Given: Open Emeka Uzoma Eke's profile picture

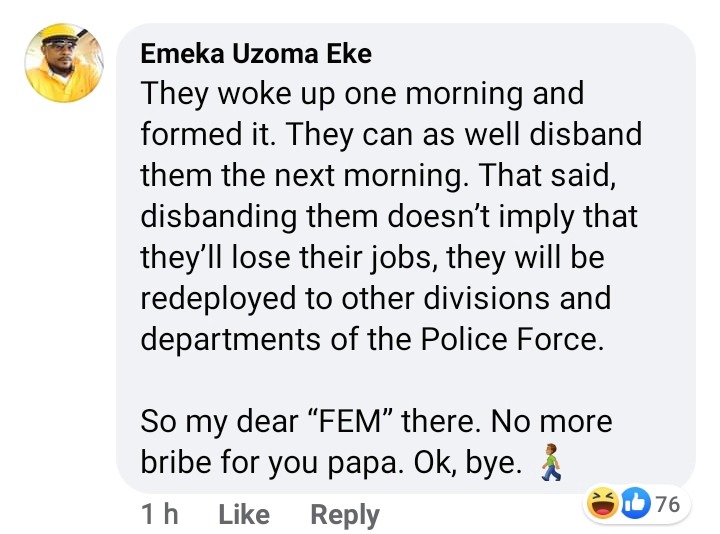Looking at the screenshot, I should pos(60,63).
